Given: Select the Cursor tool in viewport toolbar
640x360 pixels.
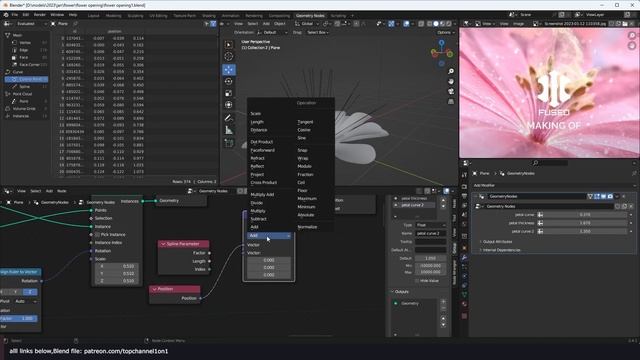Looking at the screenshot, I should (229, 56).
